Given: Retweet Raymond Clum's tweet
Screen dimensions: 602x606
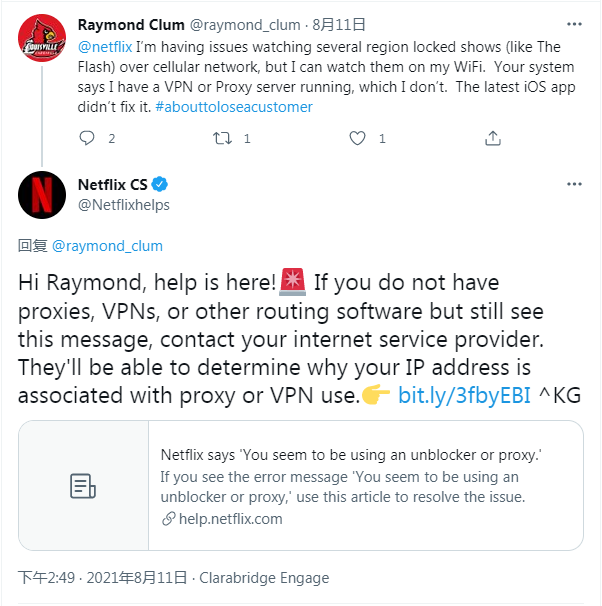Looking at the screenshot, I should 222,138.
